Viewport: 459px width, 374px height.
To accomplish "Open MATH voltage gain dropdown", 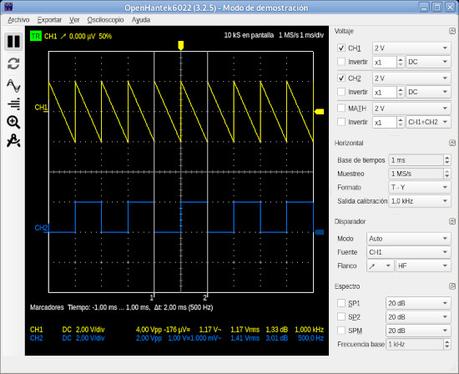I will (x=411, y=108).
